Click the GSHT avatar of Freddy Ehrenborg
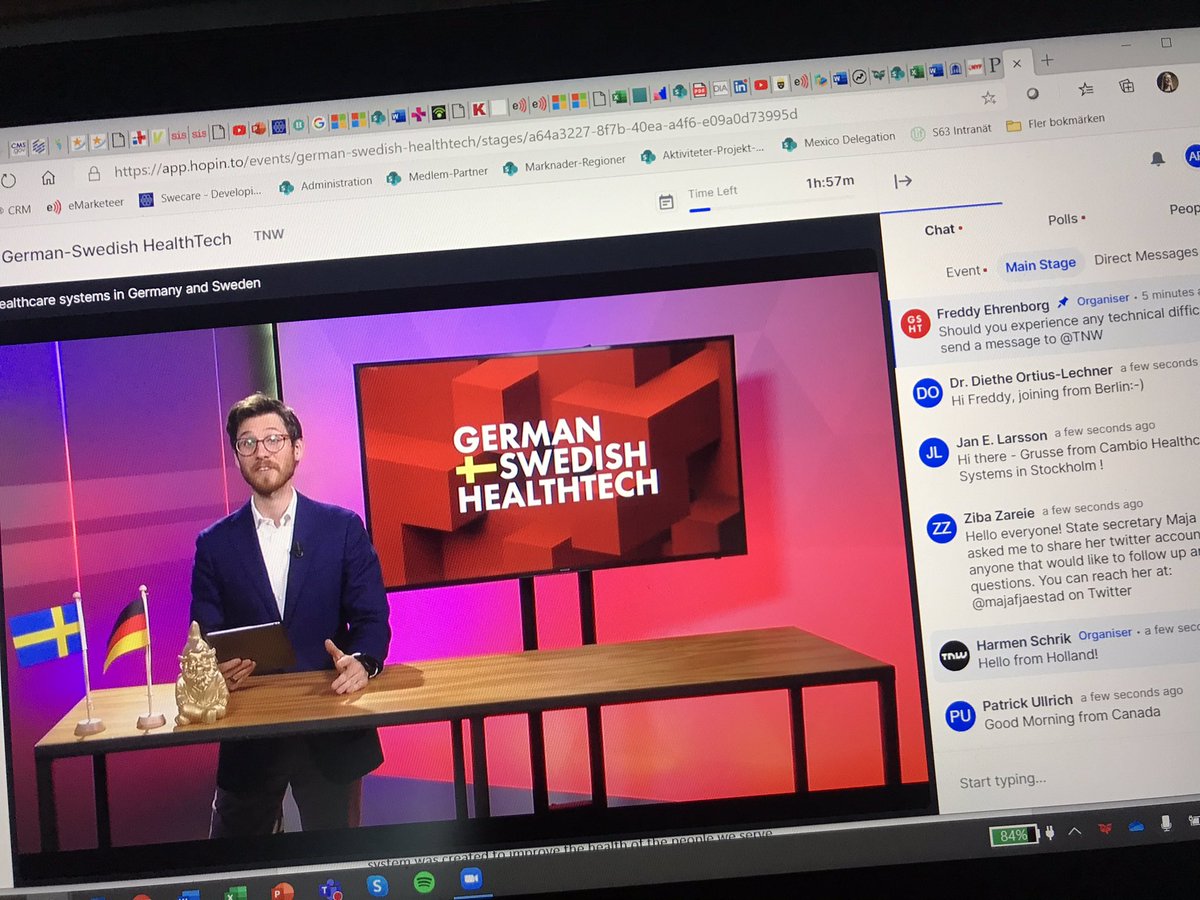 click(915, 323)
